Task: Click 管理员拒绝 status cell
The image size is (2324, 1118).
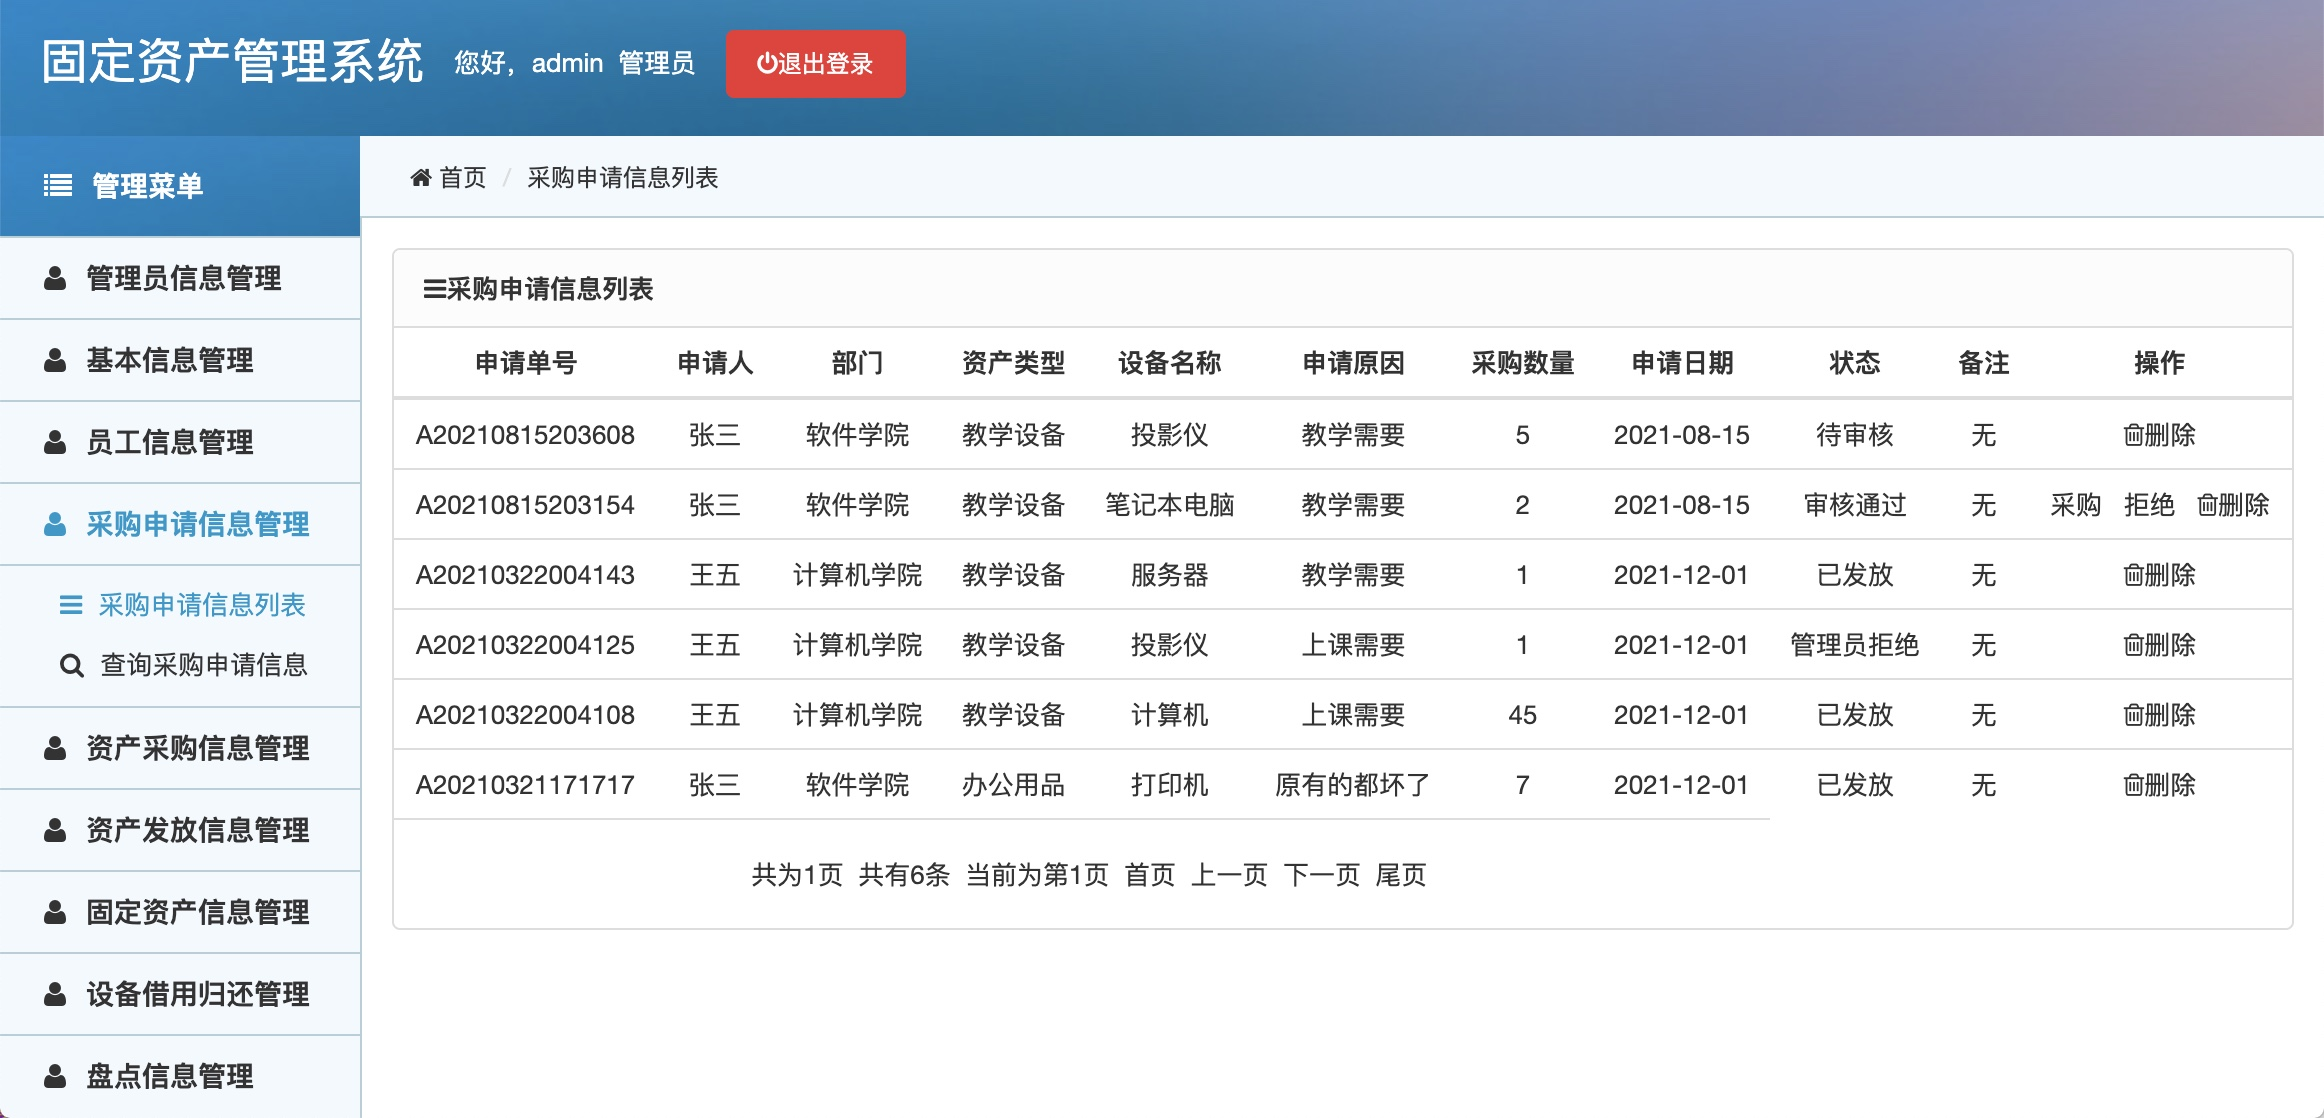Action: [x=1855, y=645]
